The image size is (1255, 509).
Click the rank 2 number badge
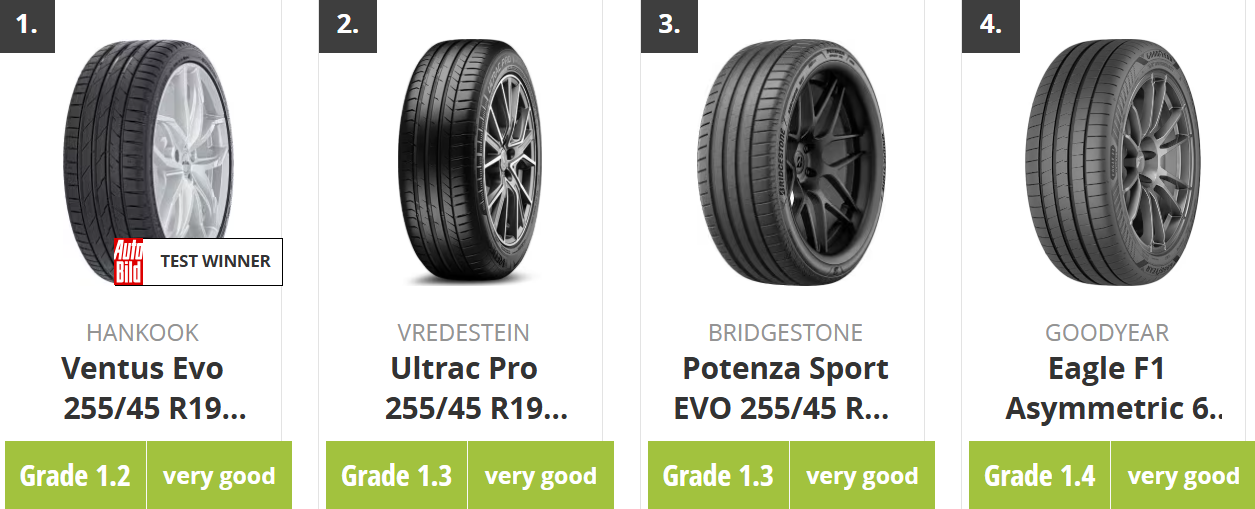(347, 25)
